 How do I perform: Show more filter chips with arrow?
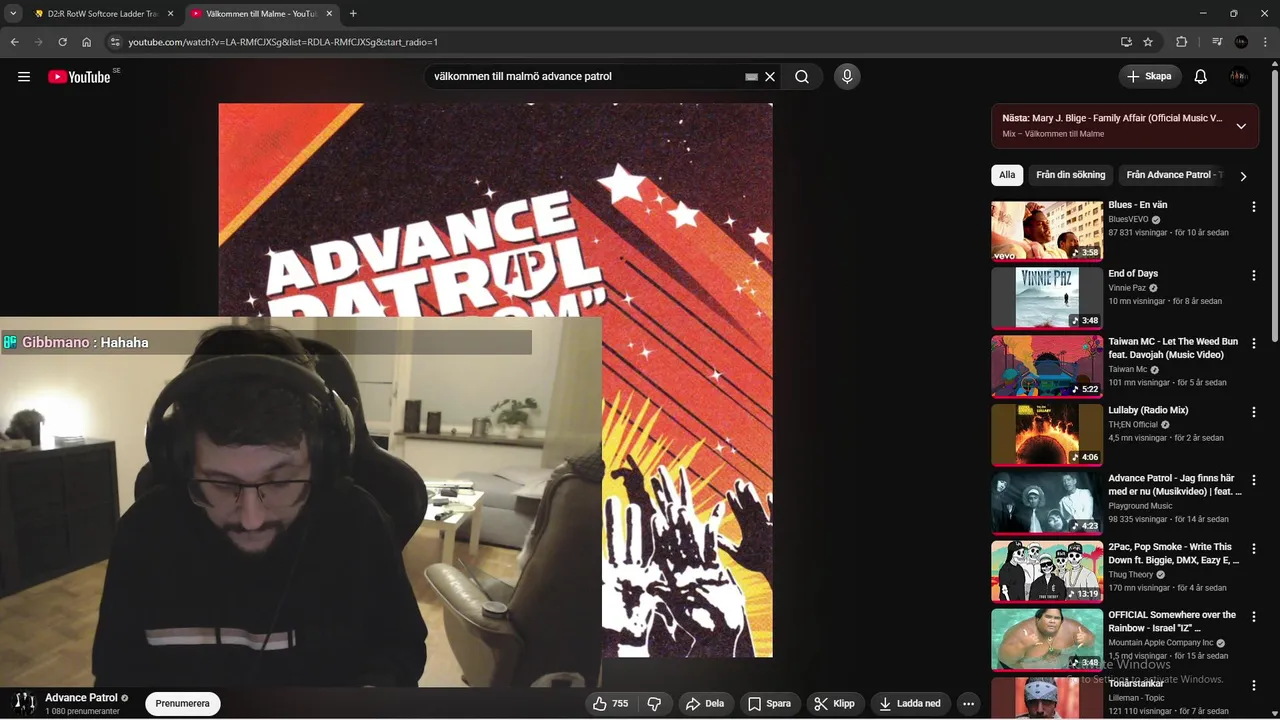[1243, 176]
